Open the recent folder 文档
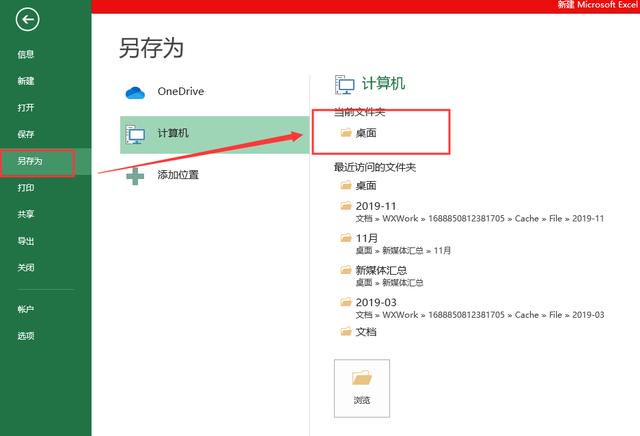 click(x=366, y=331)
